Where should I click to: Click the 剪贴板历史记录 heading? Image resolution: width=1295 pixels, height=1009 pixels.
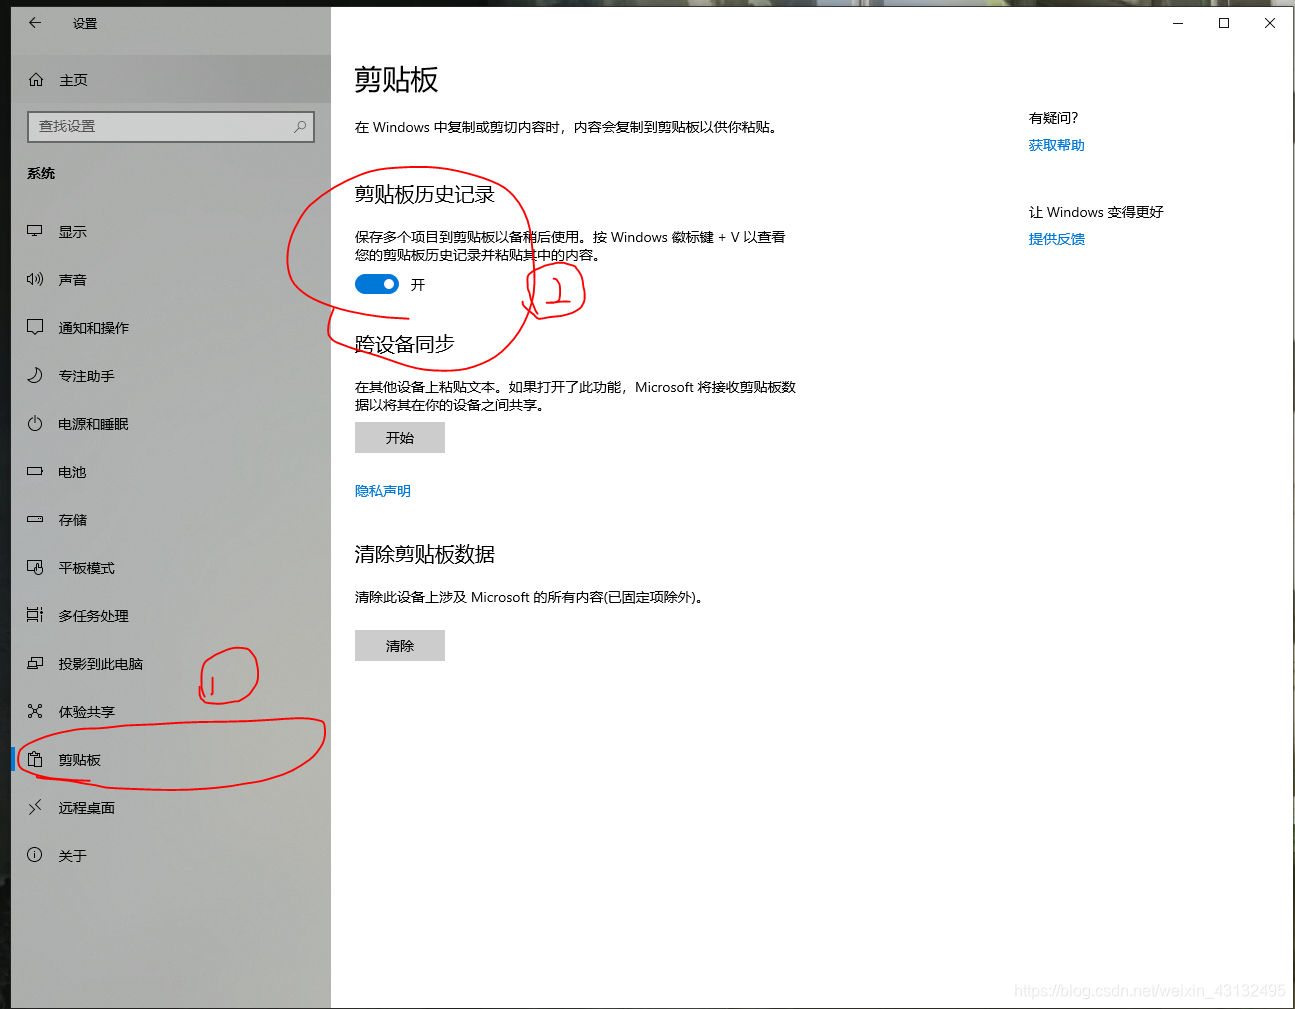click(425, 194)
